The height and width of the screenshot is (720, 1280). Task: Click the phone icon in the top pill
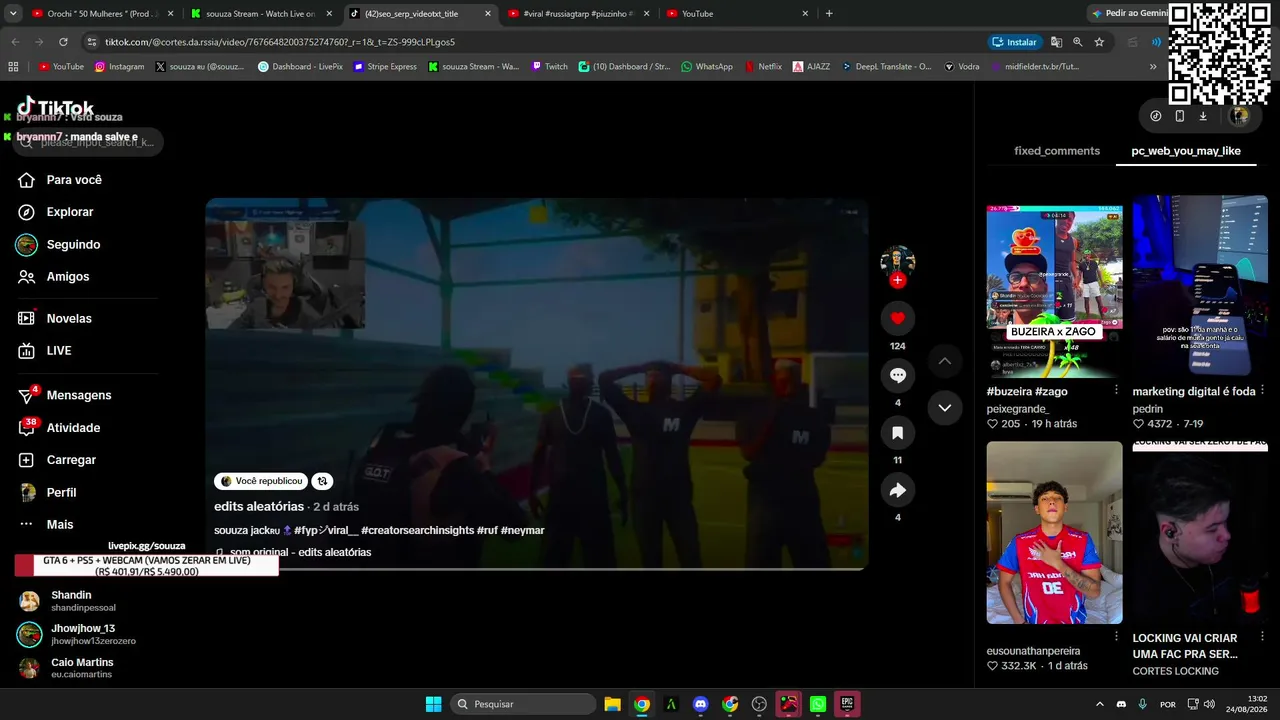1180,116
